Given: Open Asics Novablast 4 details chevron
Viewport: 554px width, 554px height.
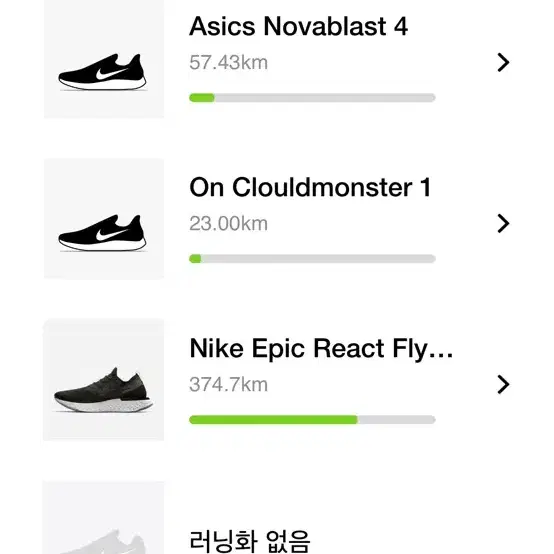Looking at the screenshot, I should click(x=503, y=63).
